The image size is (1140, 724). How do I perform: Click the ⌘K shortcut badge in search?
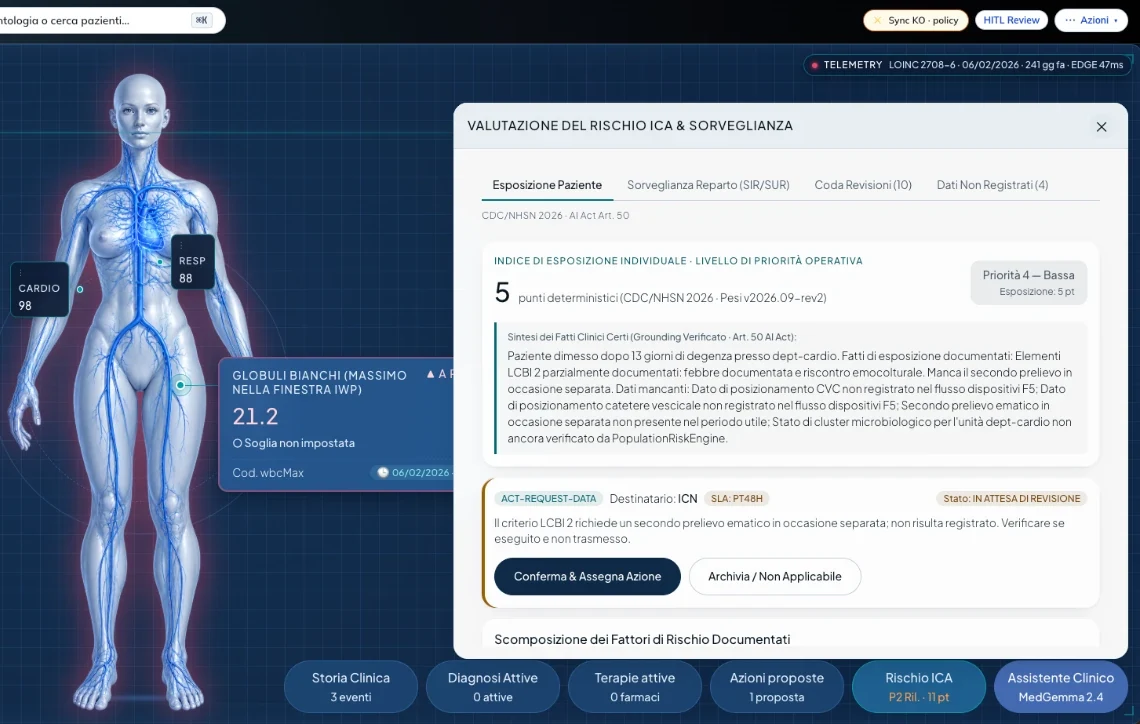(201, 20)
